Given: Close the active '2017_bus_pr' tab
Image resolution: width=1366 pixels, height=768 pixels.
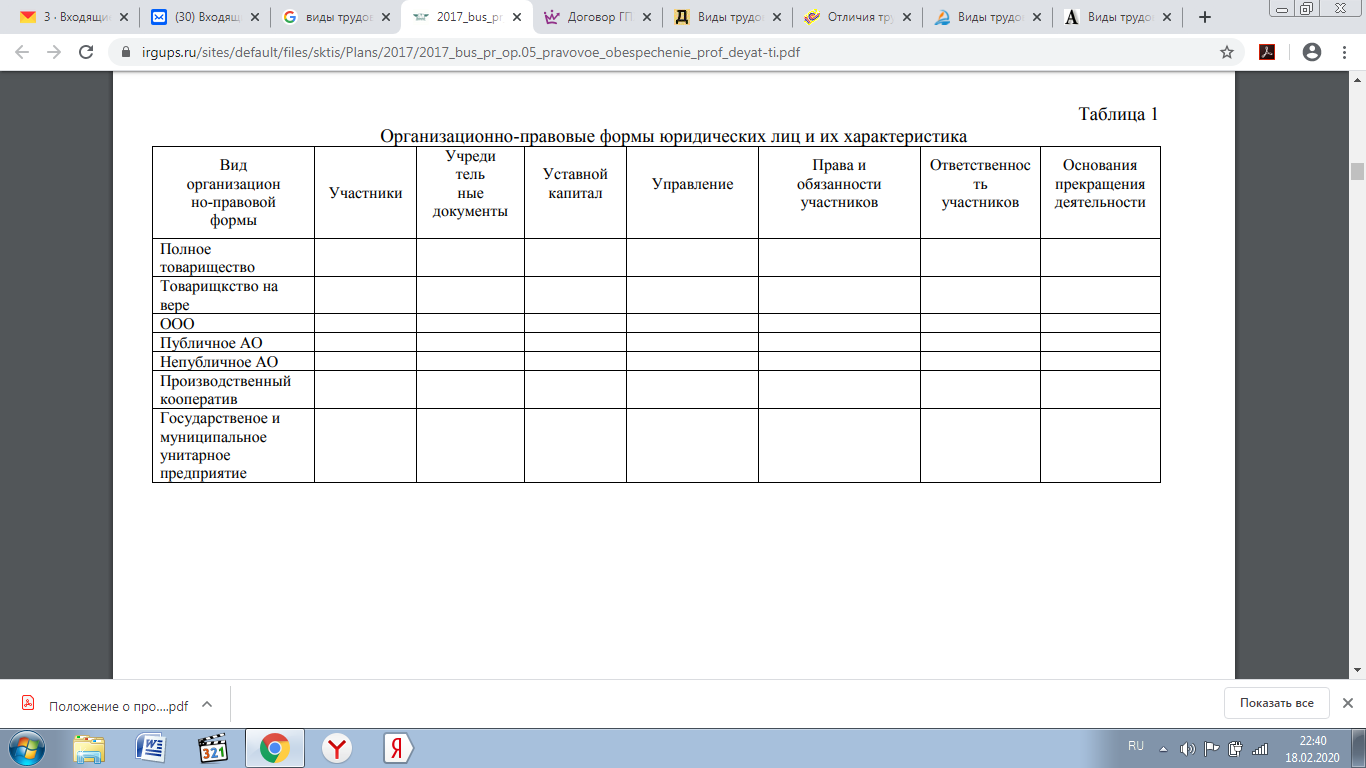Looking at the screenshot, I should click(x=515, y=17).
